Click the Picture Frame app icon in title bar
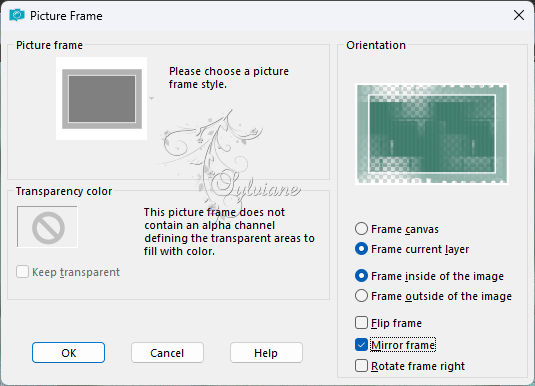Image resolution: width=535 pixels, height=386 pixels. tap(17, 15)
